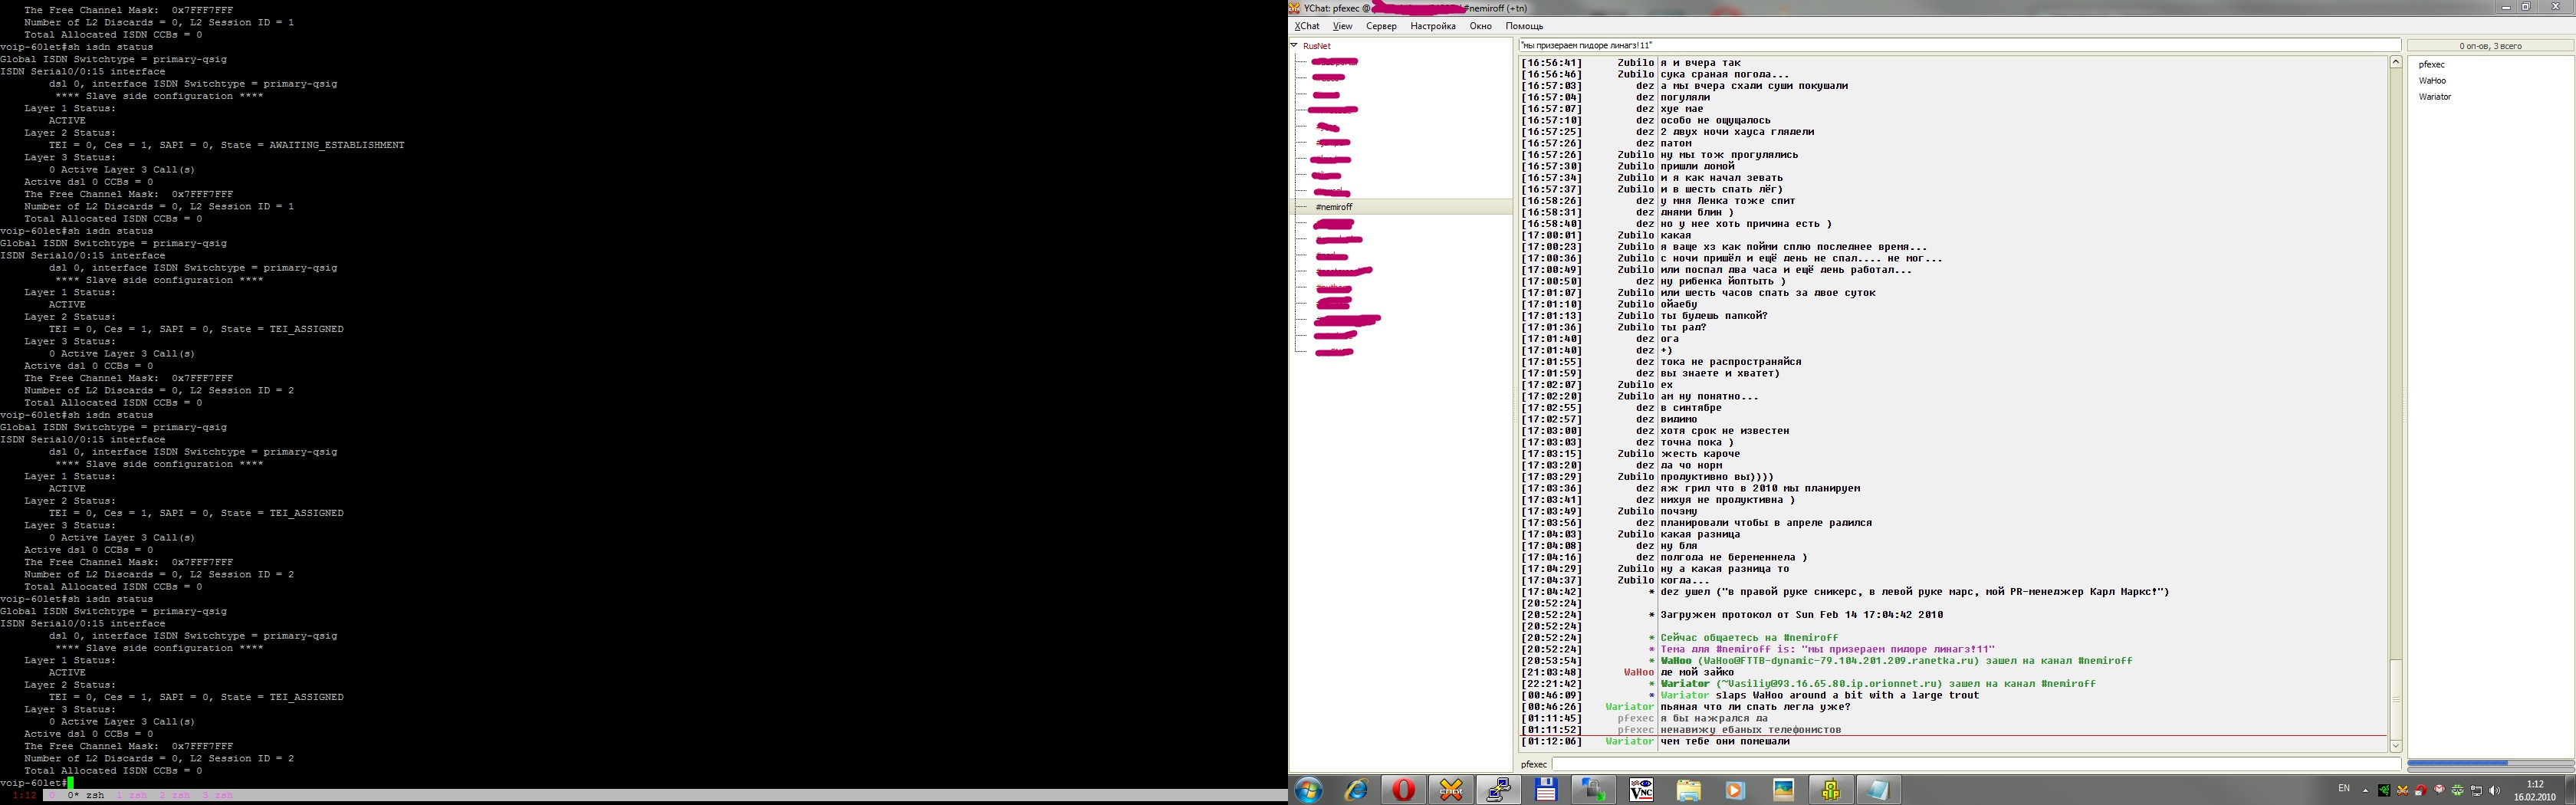Image resolution: width=2576 pixels, height=805 pixels.
Task: Show hidden tray icons arrow
Action: pyautogui.click(x=2365, y=791)
